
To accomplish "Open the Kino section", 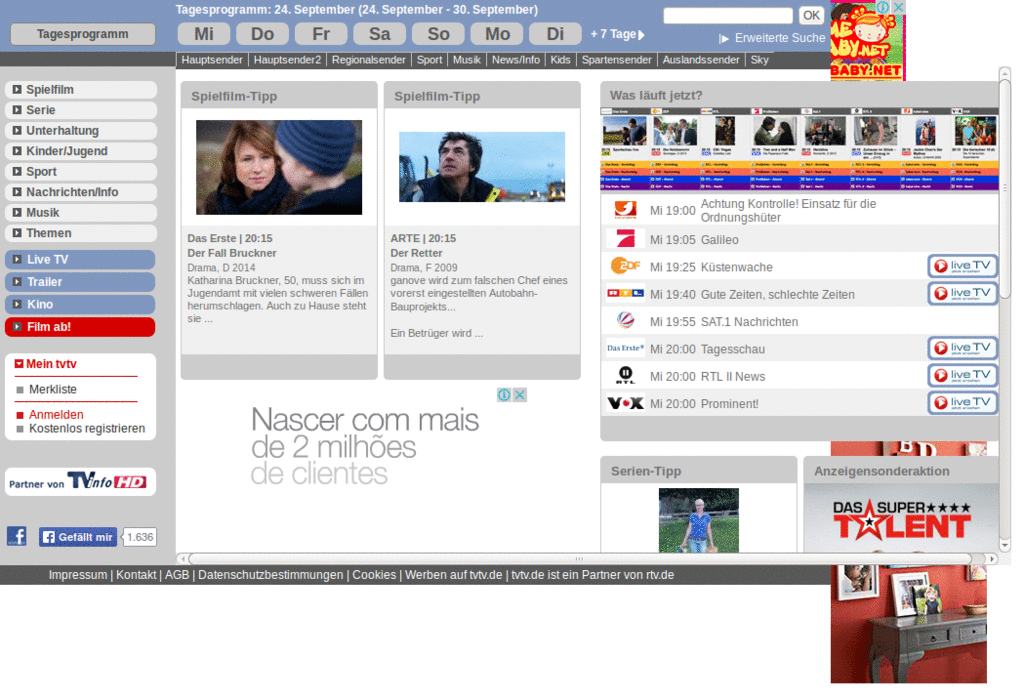I will [80, 304].
